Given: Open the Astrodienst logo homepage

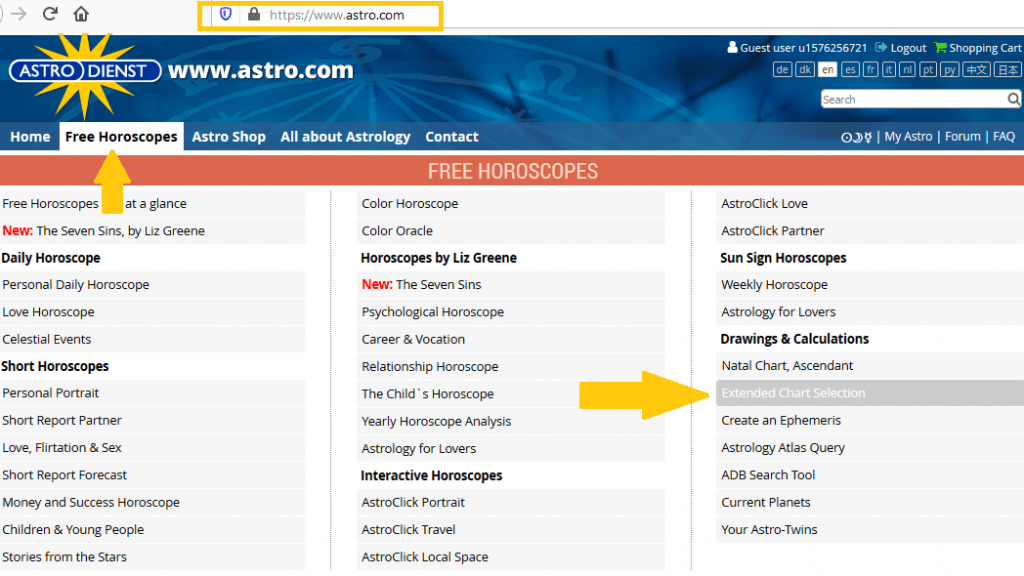Looking at the screenshot, I should click(85, 71).
